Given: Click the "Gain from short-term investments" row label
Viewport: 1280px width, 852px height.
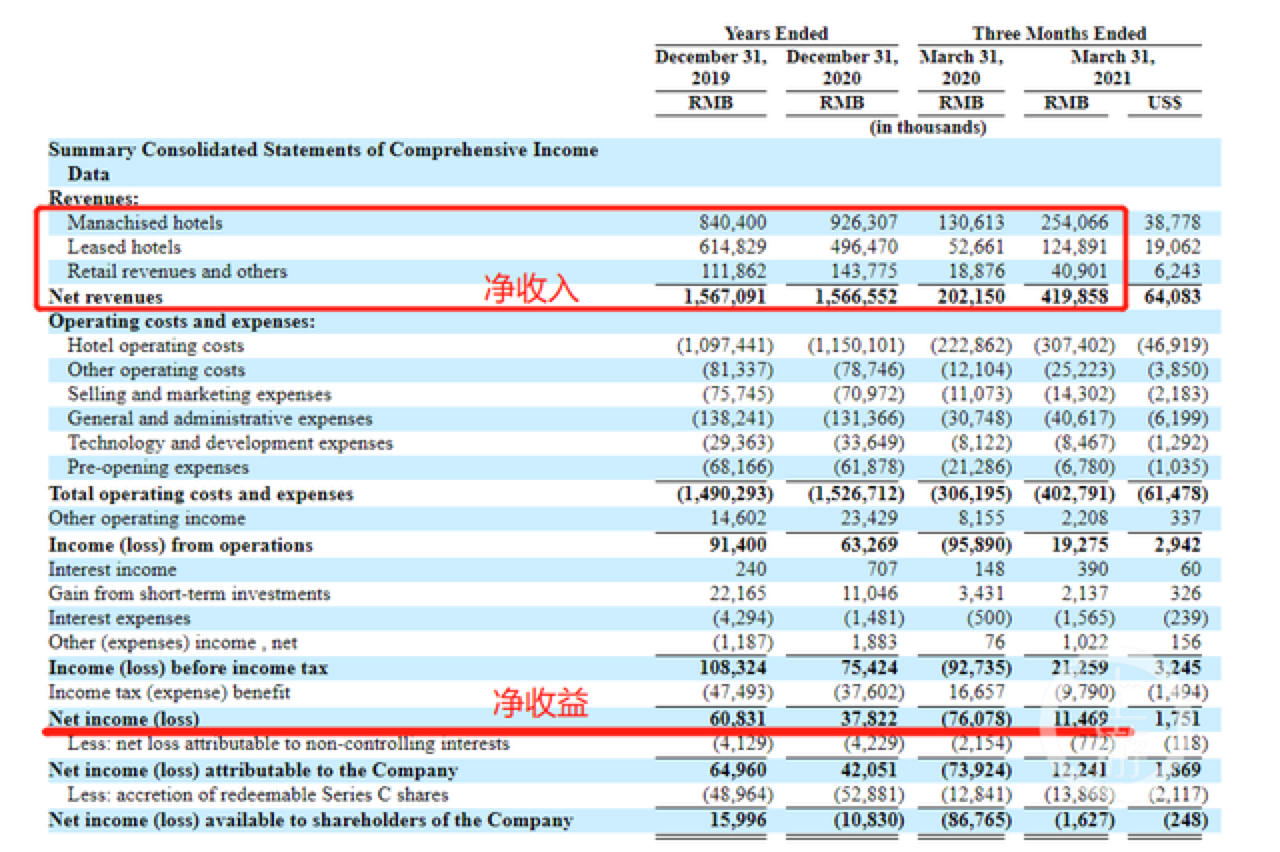Looking at the screenshot, I should coord(189,593).
